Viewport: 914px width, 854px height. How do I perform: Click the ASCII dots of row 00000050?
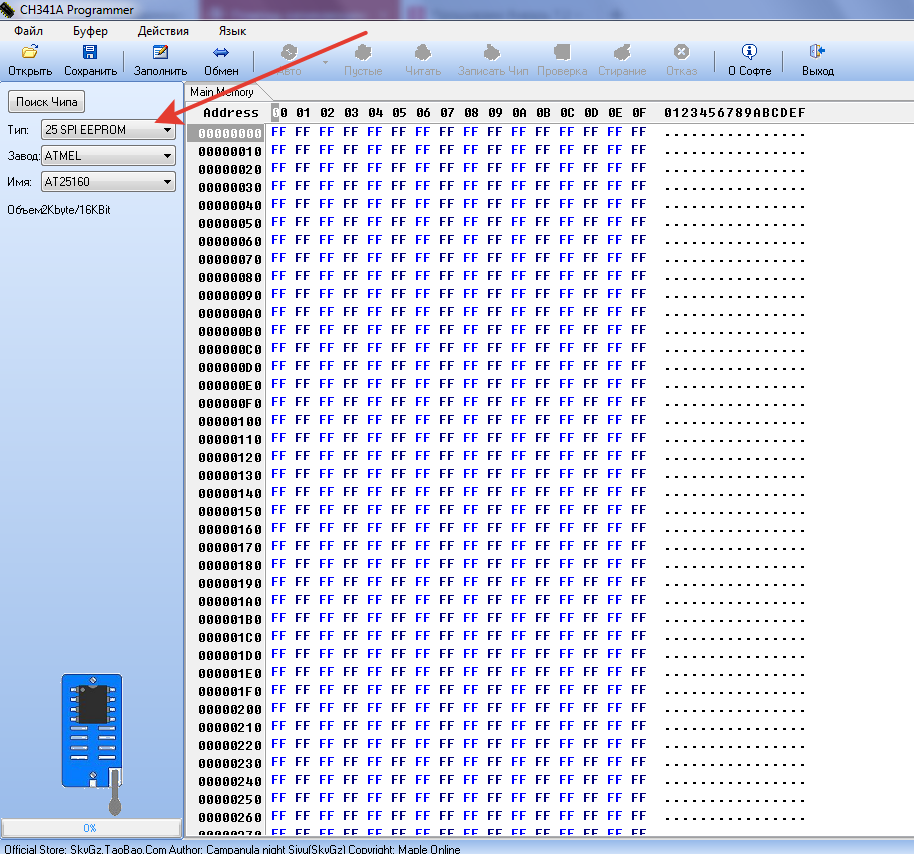click(734, 224)
